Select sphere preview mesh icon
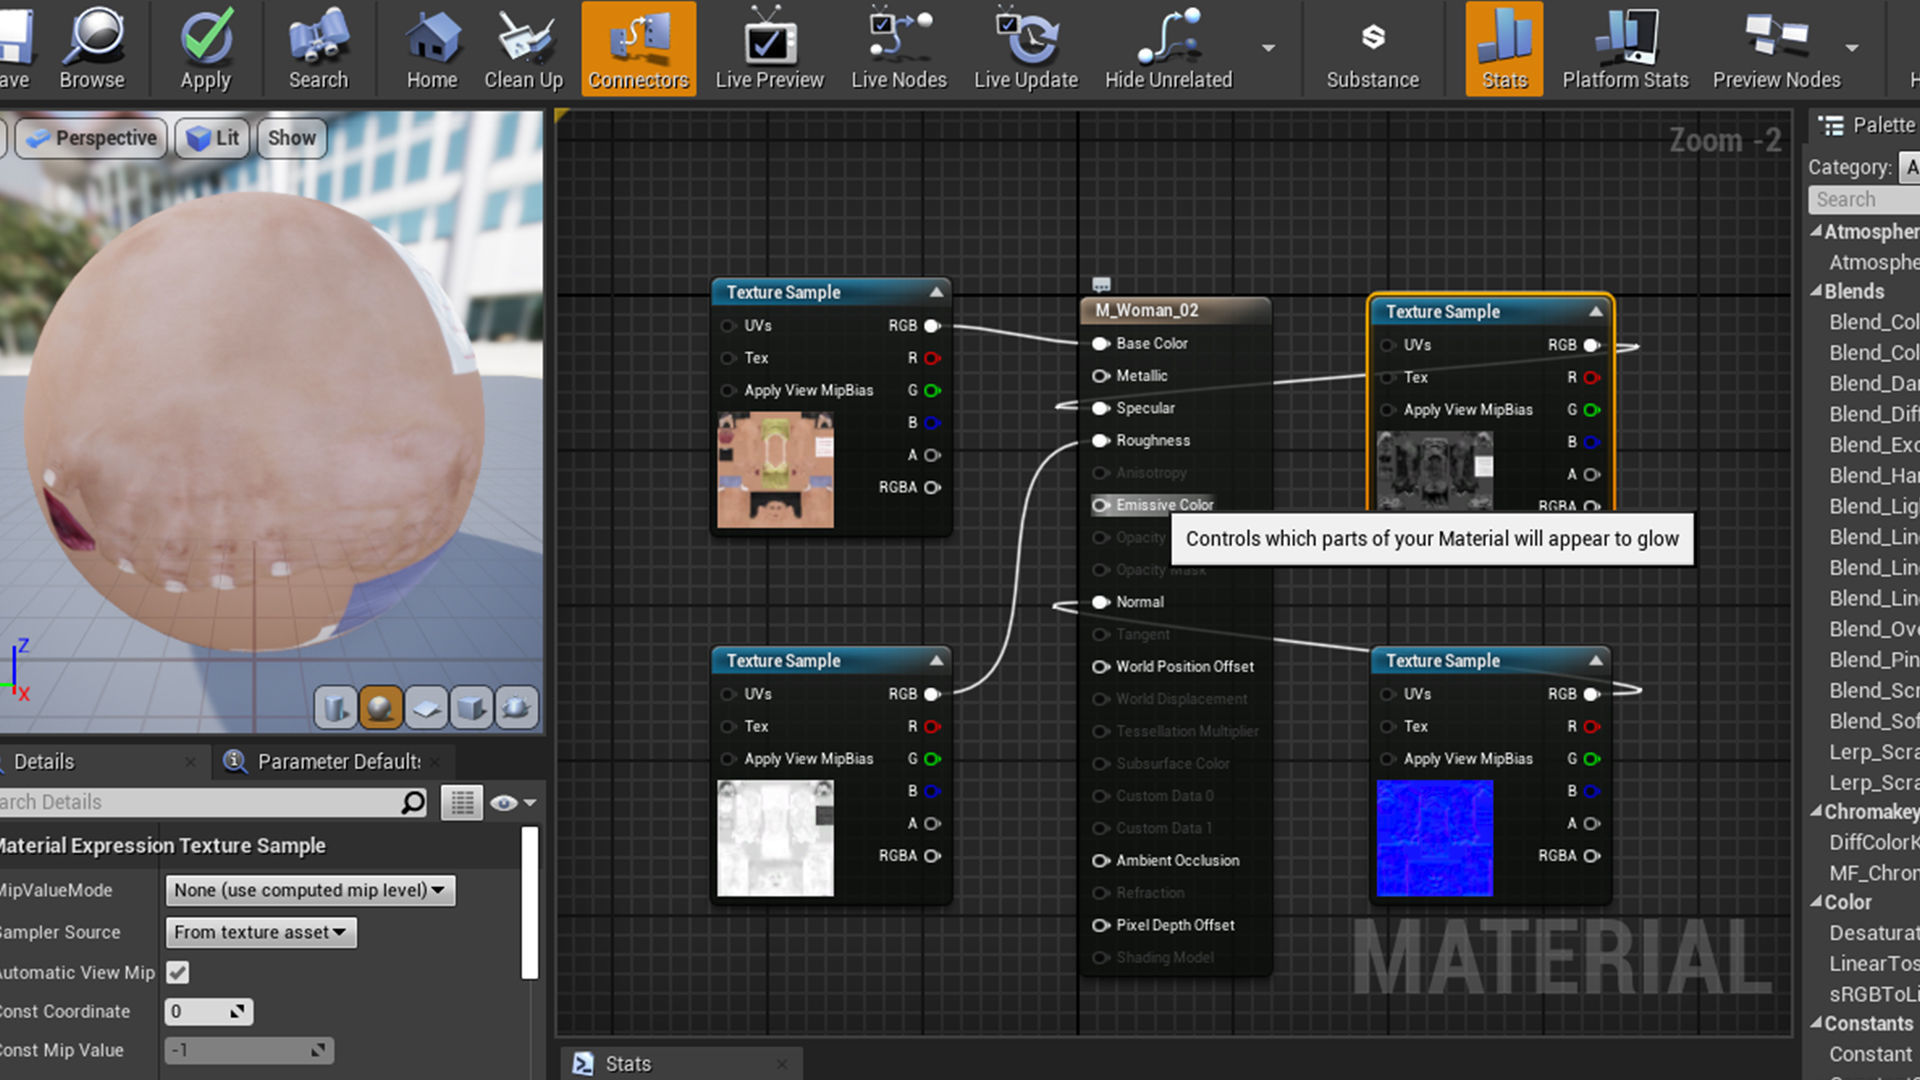1920x1080 pixels. [x=380, y=708]
